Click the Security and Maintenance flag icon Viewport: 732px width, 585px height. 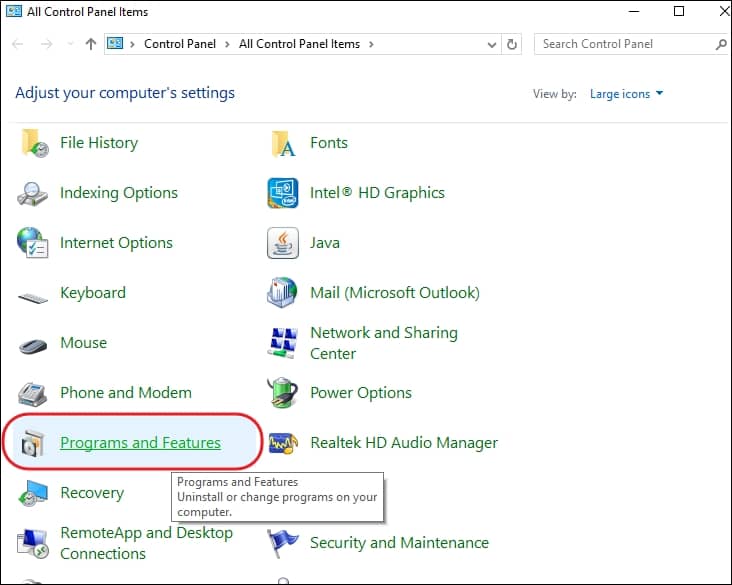tap(282, 543)
